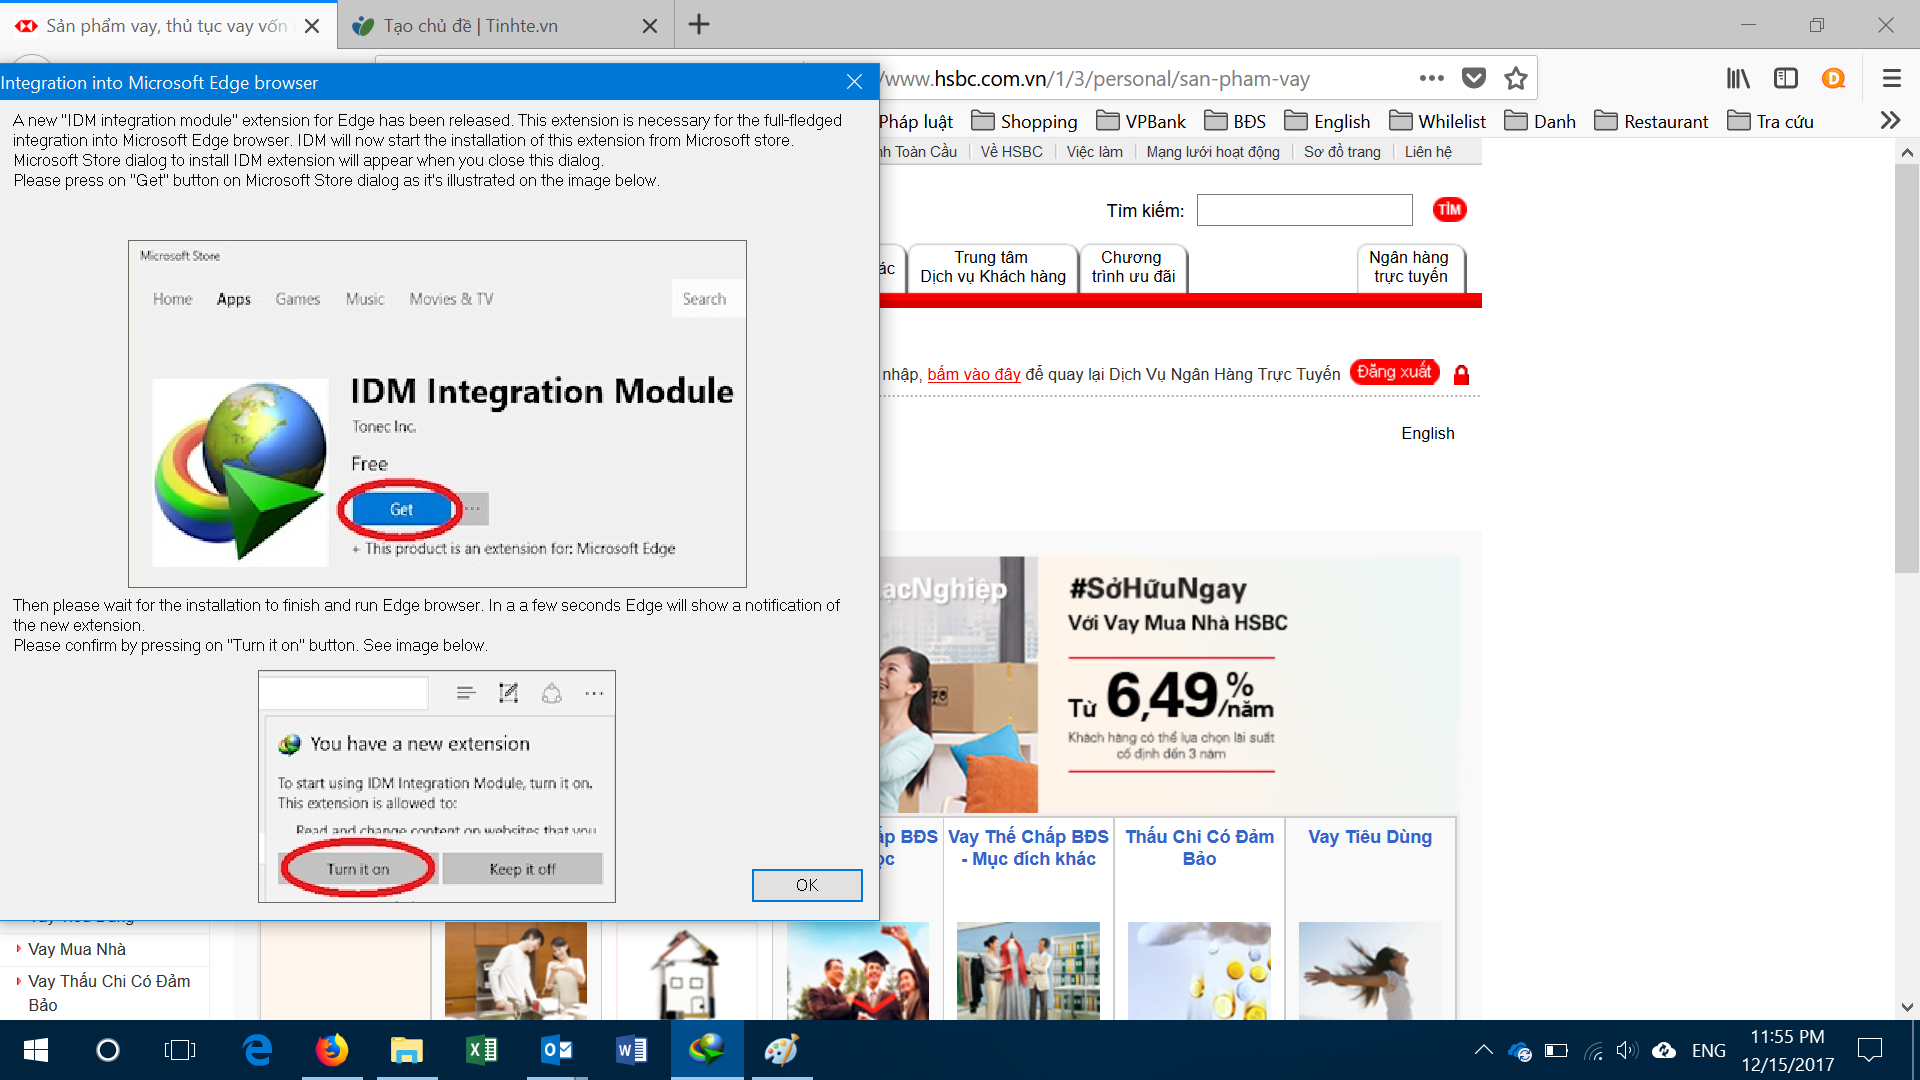Expand Chương trình ưu đãi menu
This screenshot has width=1920, height=1080.
(x=1131, y=268)
